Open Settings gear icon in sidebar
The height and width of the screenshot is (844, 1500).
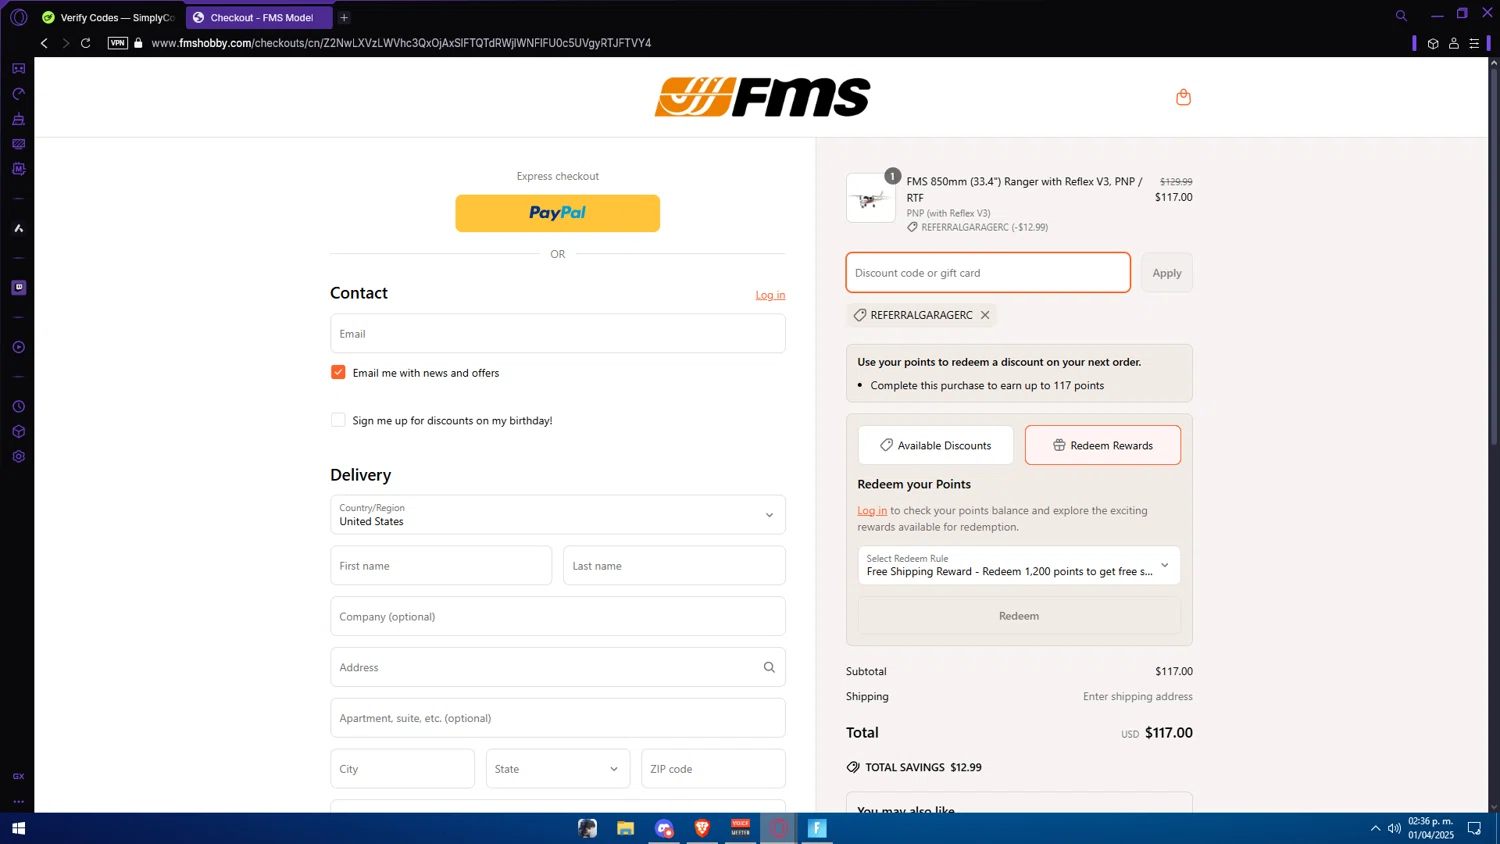[x=18, y=457]
